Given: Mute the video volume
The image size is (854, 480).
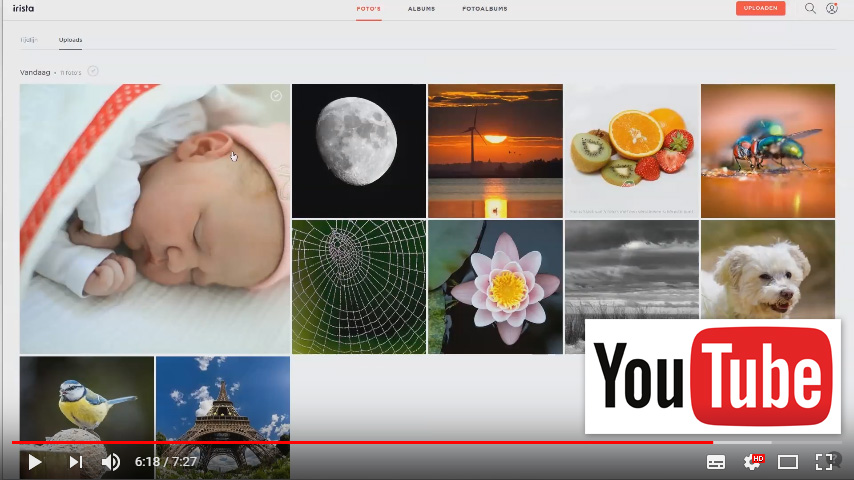Looking at the screenshot, I should pyautogui.click(x=111, y=462).
